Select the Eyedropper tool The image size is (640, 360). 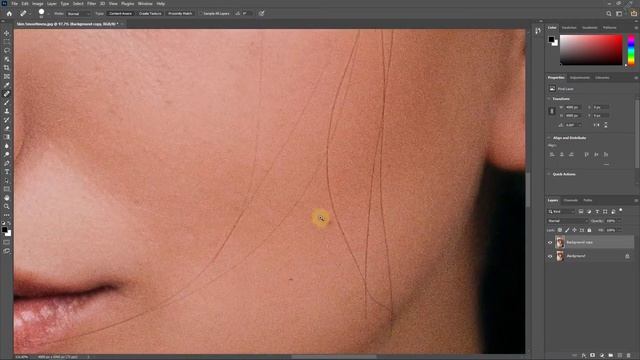tap(7, 85)
